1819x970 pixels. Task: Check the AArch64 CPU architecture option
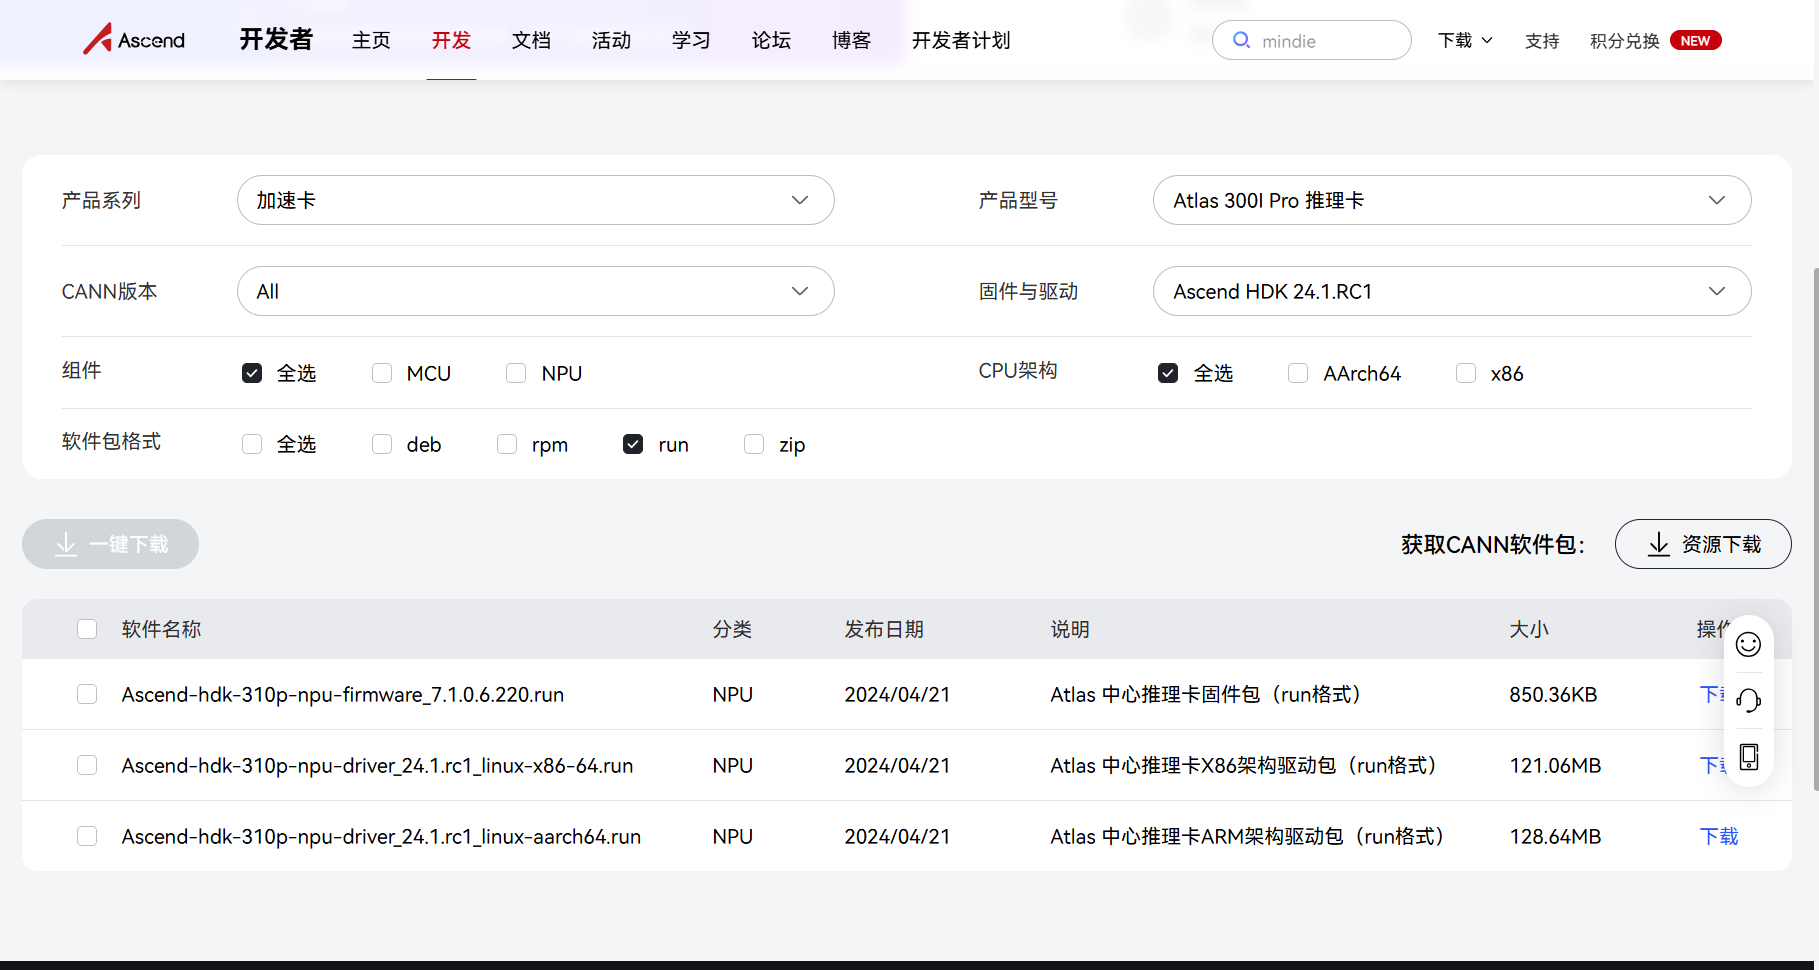(x=1297, y=372)
